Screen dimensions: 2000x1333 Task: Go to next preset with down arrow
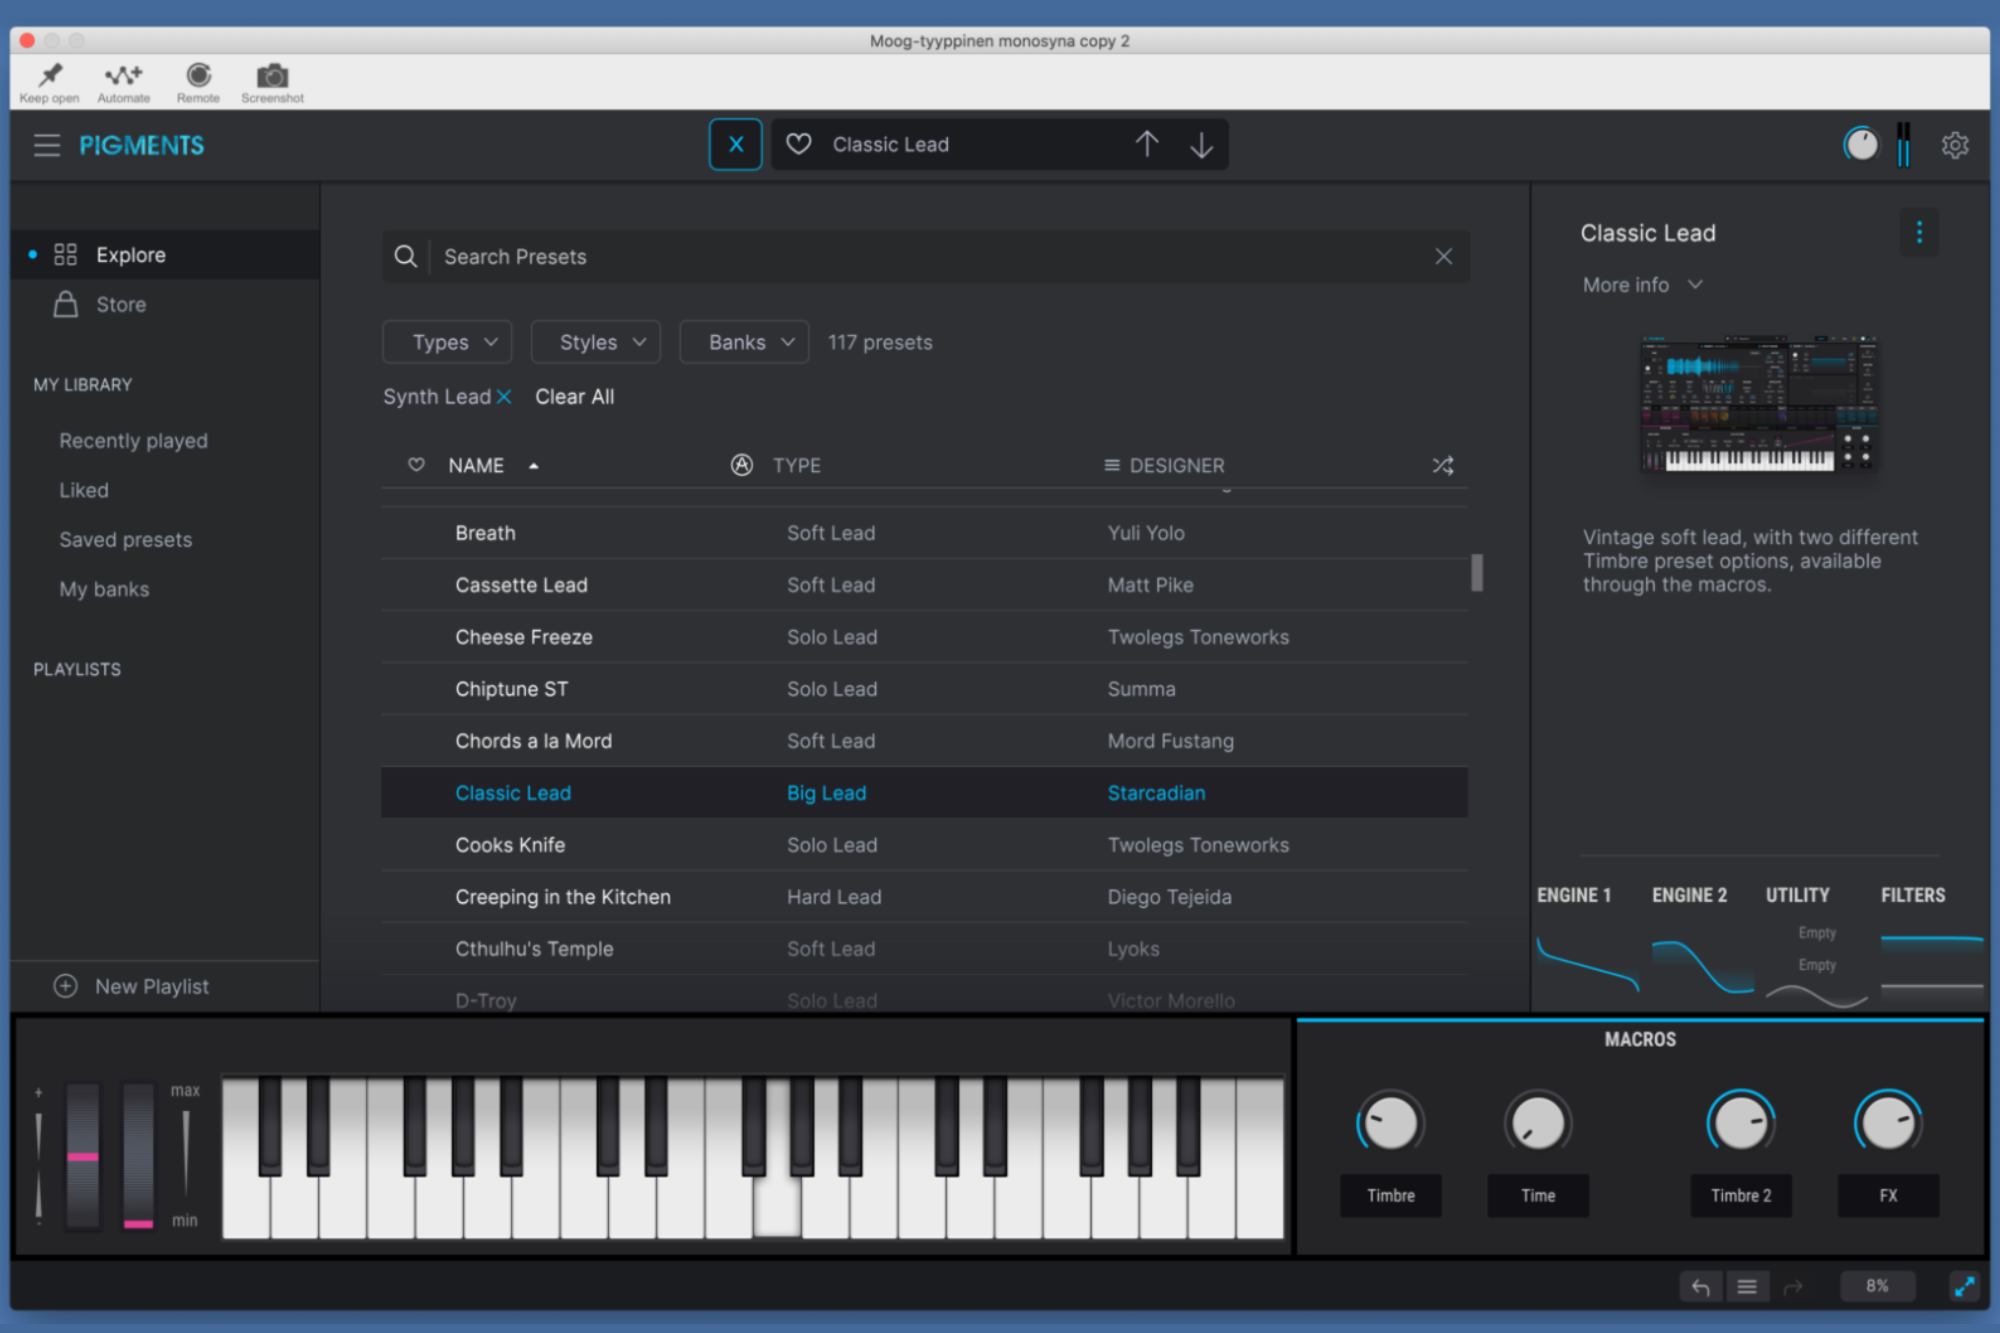(x=1201, y=145)
